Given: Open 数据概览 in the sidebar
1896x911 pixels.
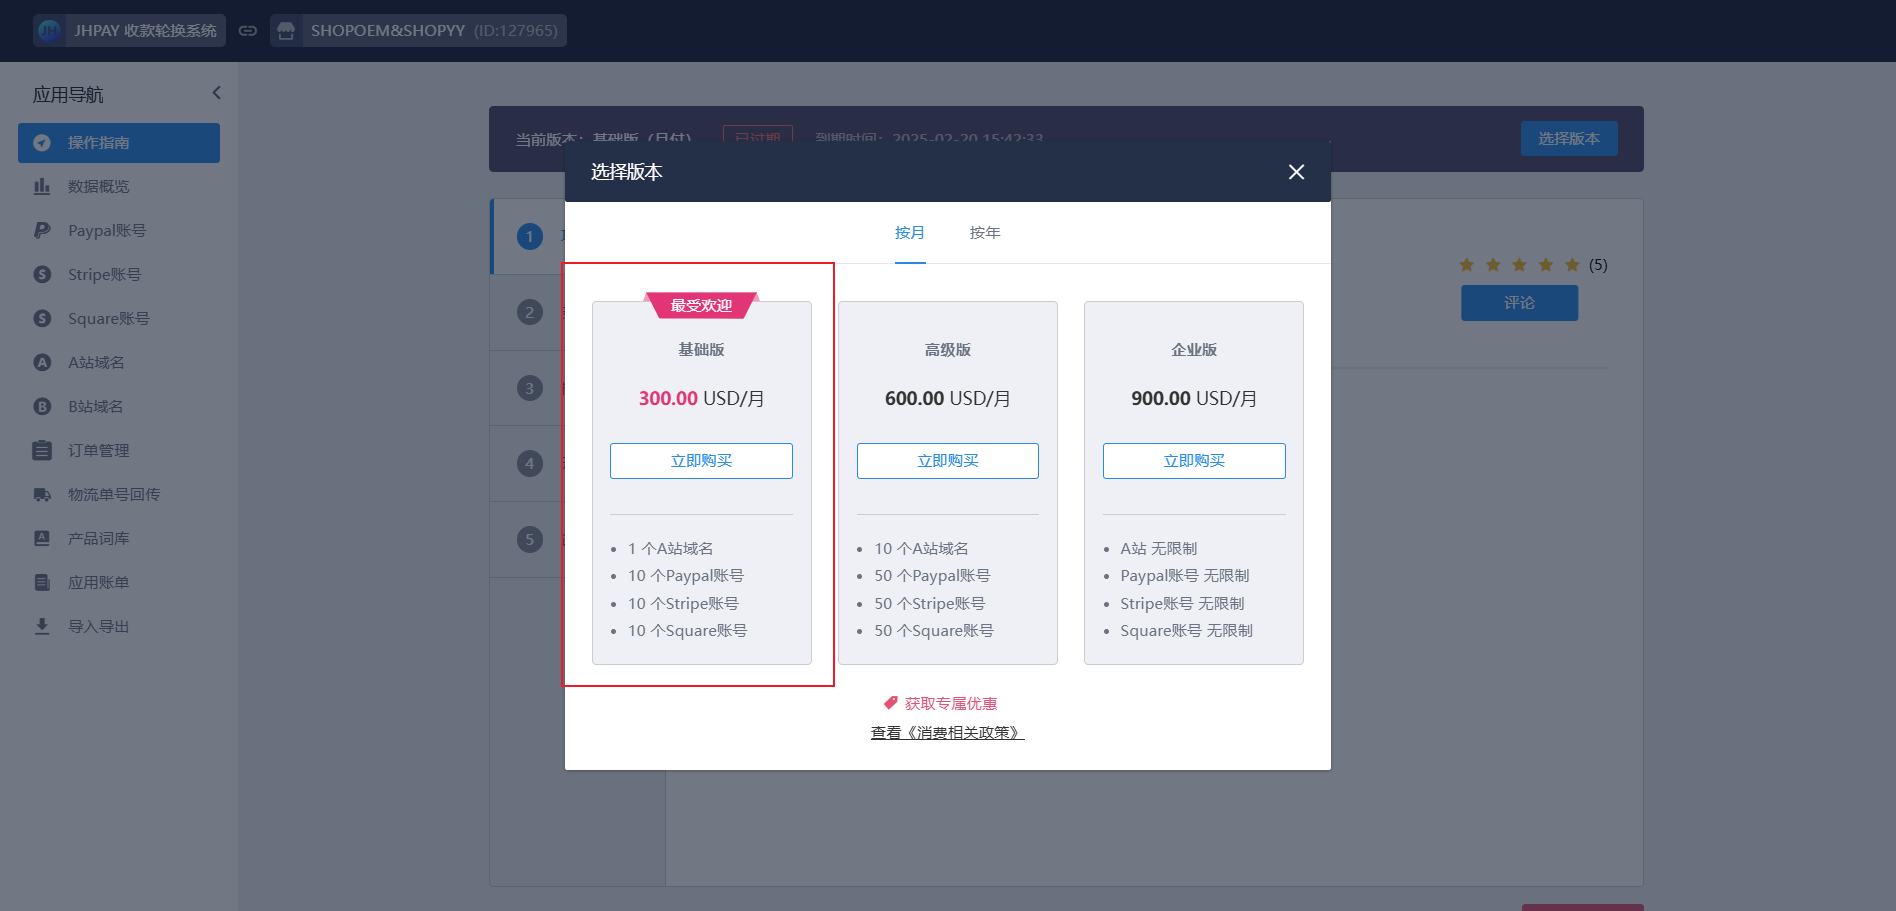Looking at the screenshot, I should click(x=119, y=187).
